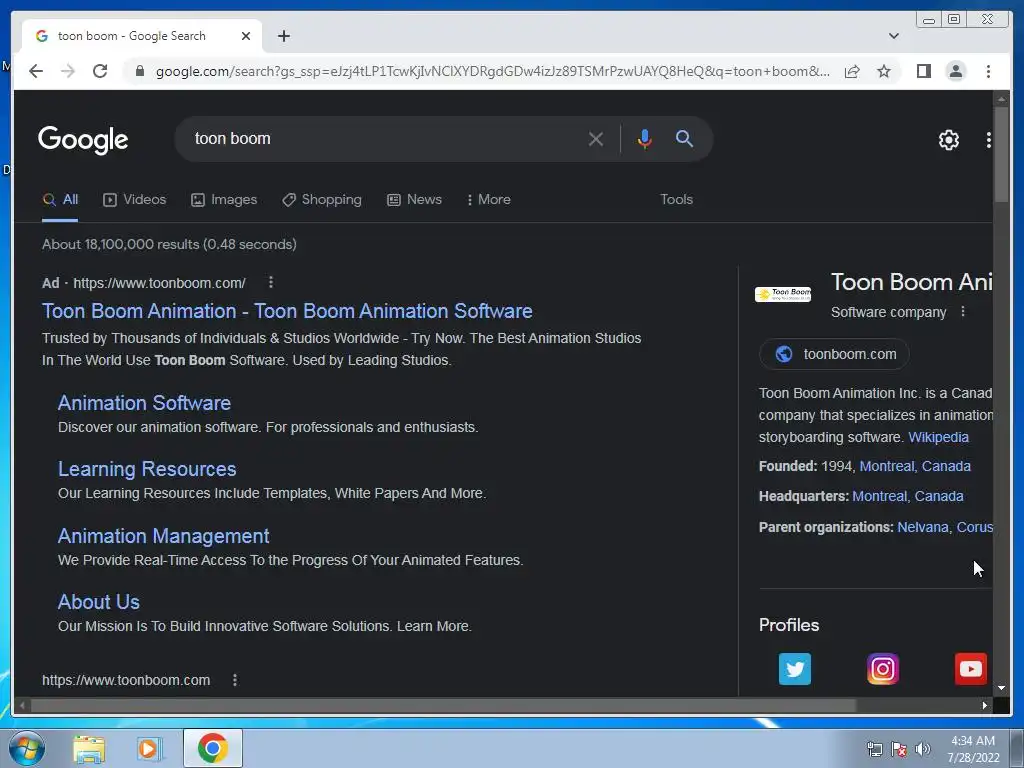Open the YouTube profile icon
This screenshot has width=1024, height=768.
[970, 669]
